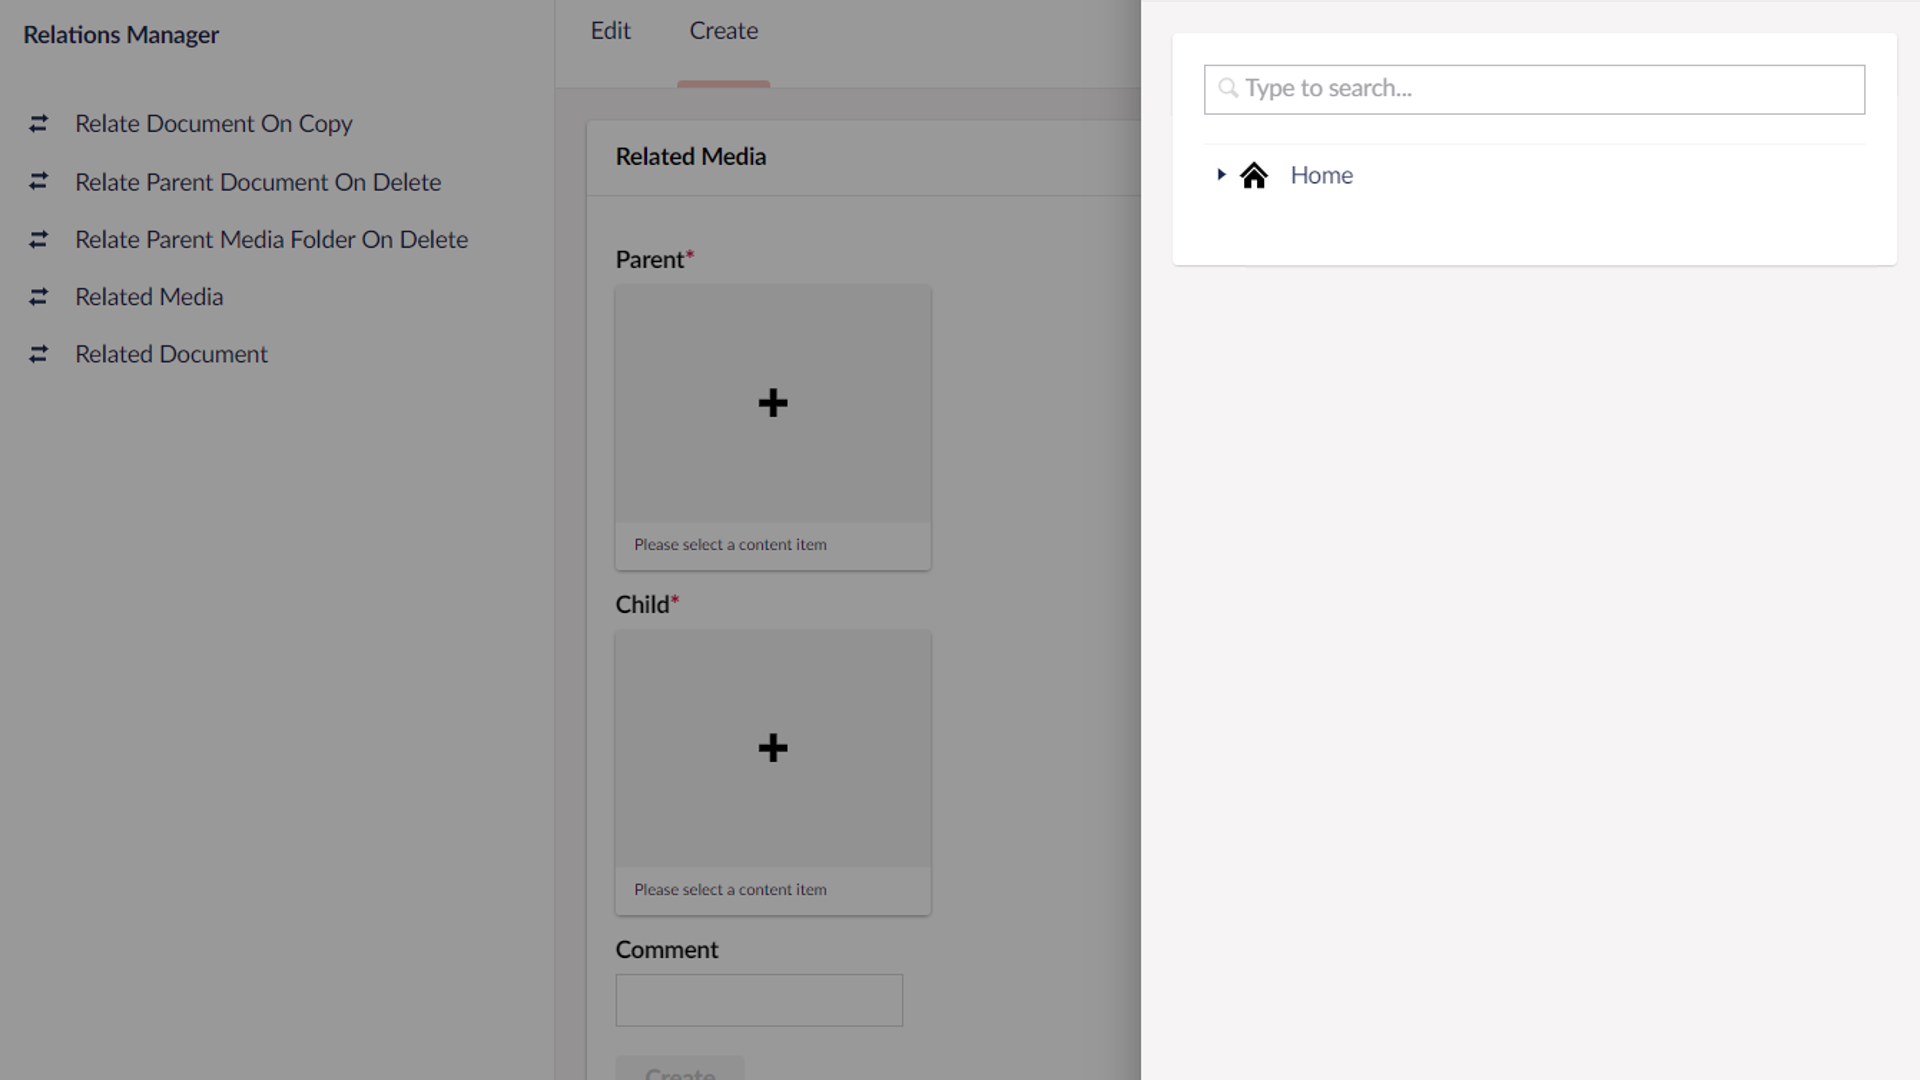
Task: Click the swap icon beside Relate Parent Media Folder On Delete
Action: (39, 239)
